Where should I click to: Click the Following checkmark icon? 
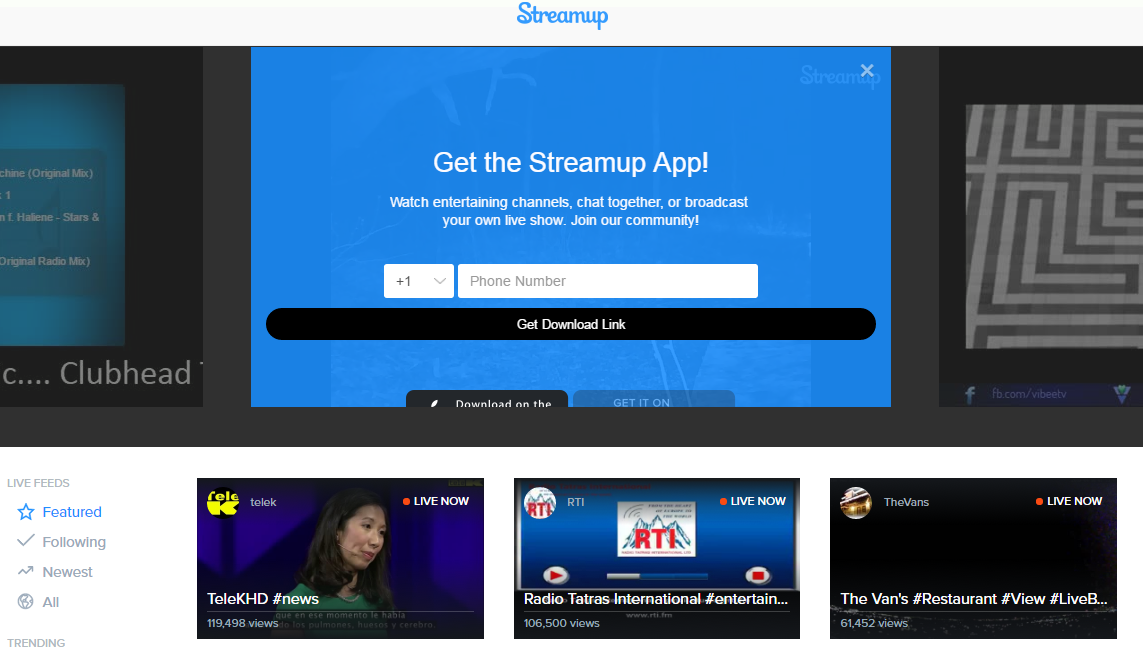click(x=26, y=541)
